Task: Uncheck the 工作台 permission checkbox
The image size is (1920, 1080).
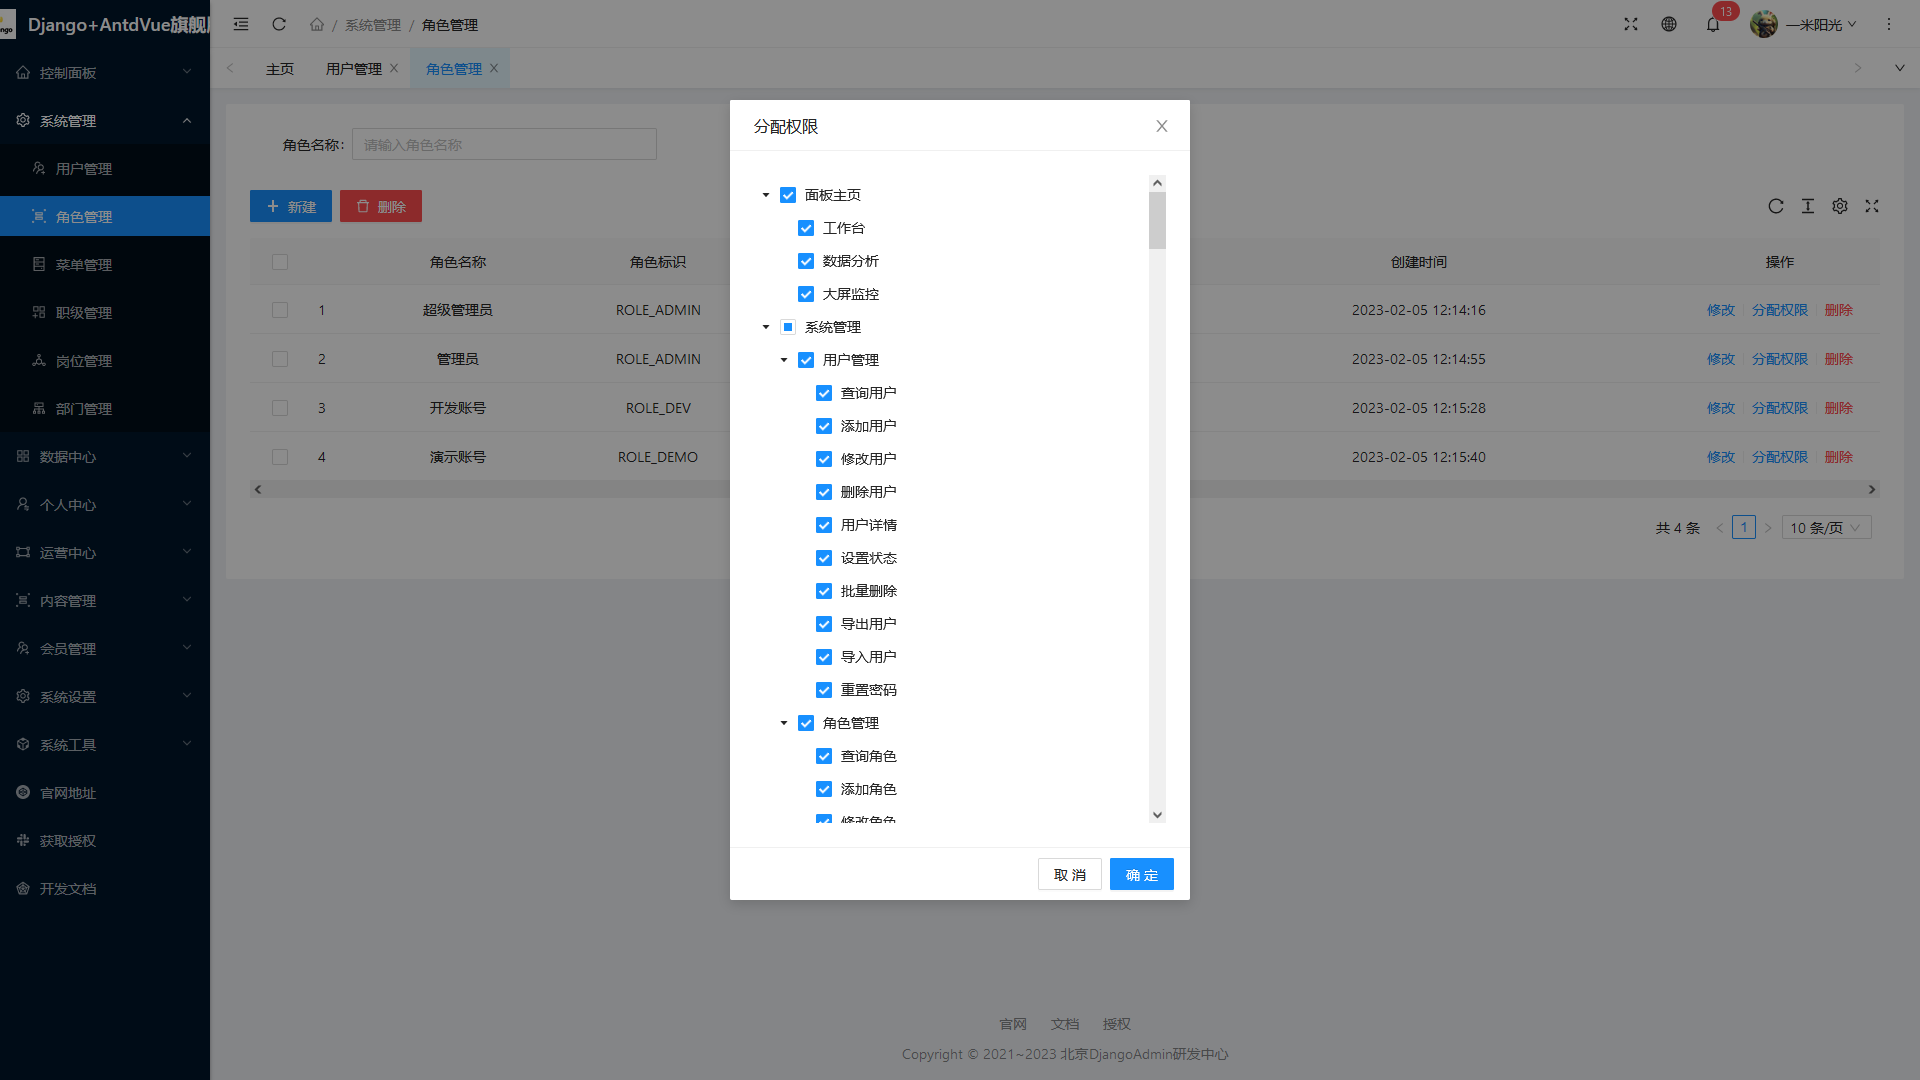Action: click(806, 228)
